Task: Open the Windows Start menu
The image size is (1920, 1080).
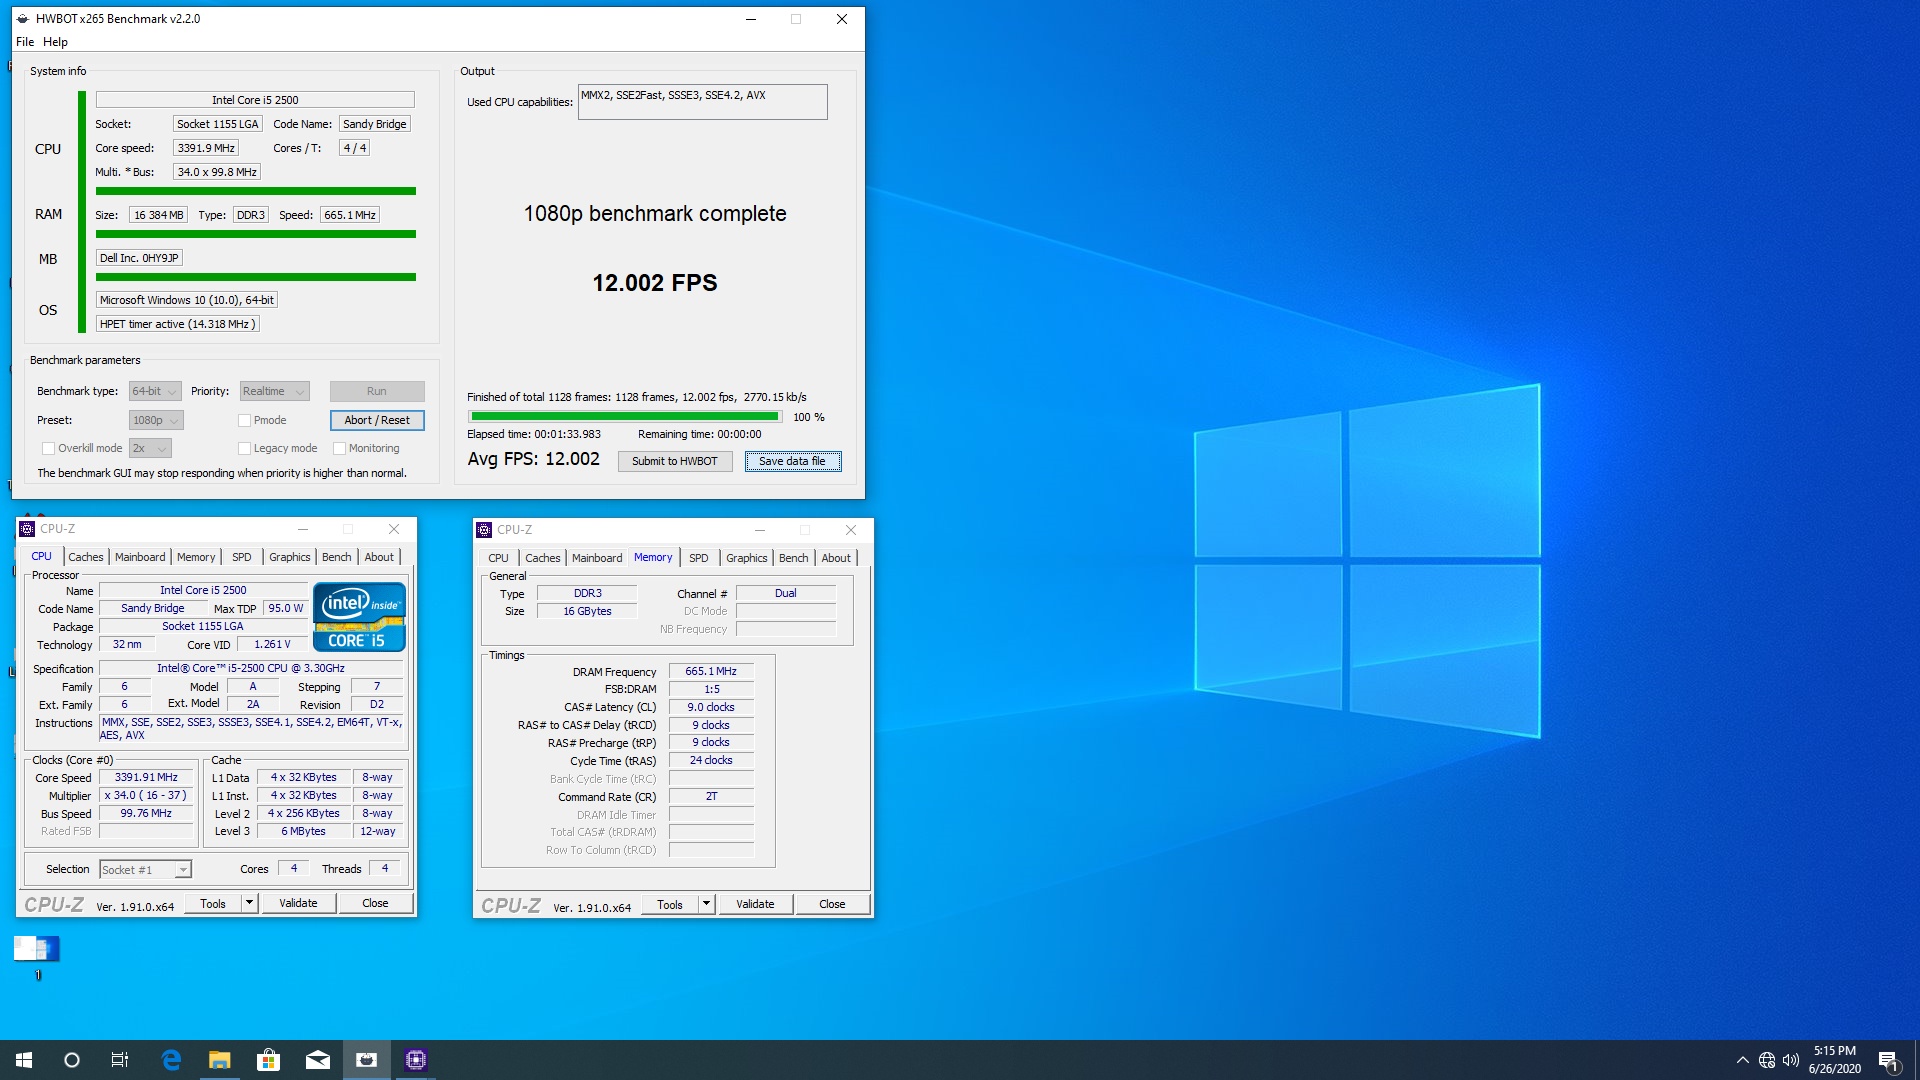Action: 24,1060
